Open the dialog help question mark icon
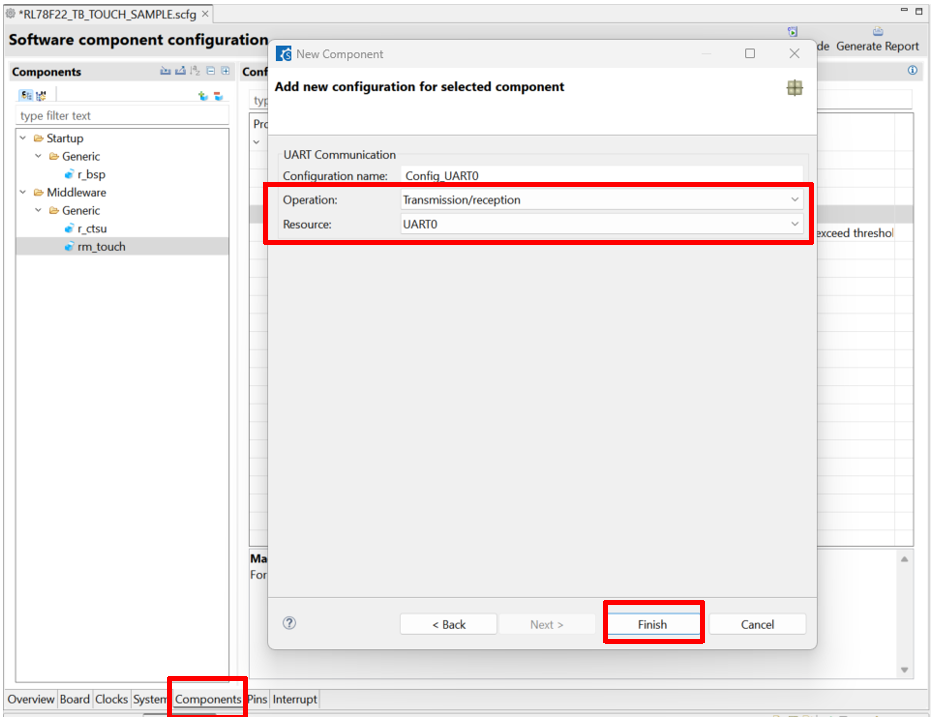The width and height of the screenshot is (936, 717). coord(289,623)
